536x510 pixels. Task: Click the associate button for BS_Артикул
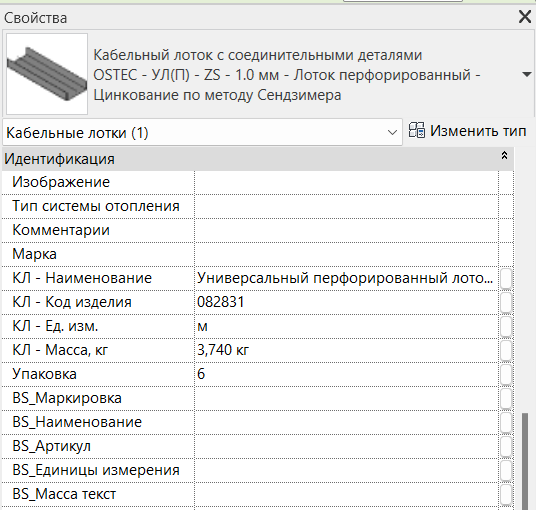click(506, 446)
